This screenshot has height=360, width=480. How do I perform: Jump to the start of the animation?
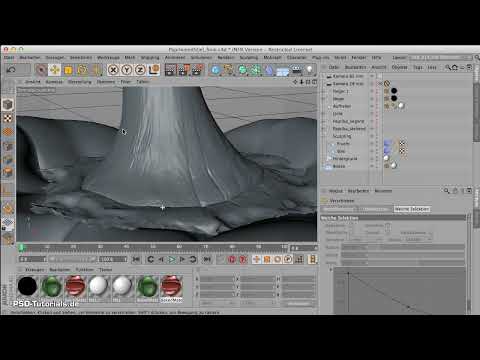pos(136,259)
